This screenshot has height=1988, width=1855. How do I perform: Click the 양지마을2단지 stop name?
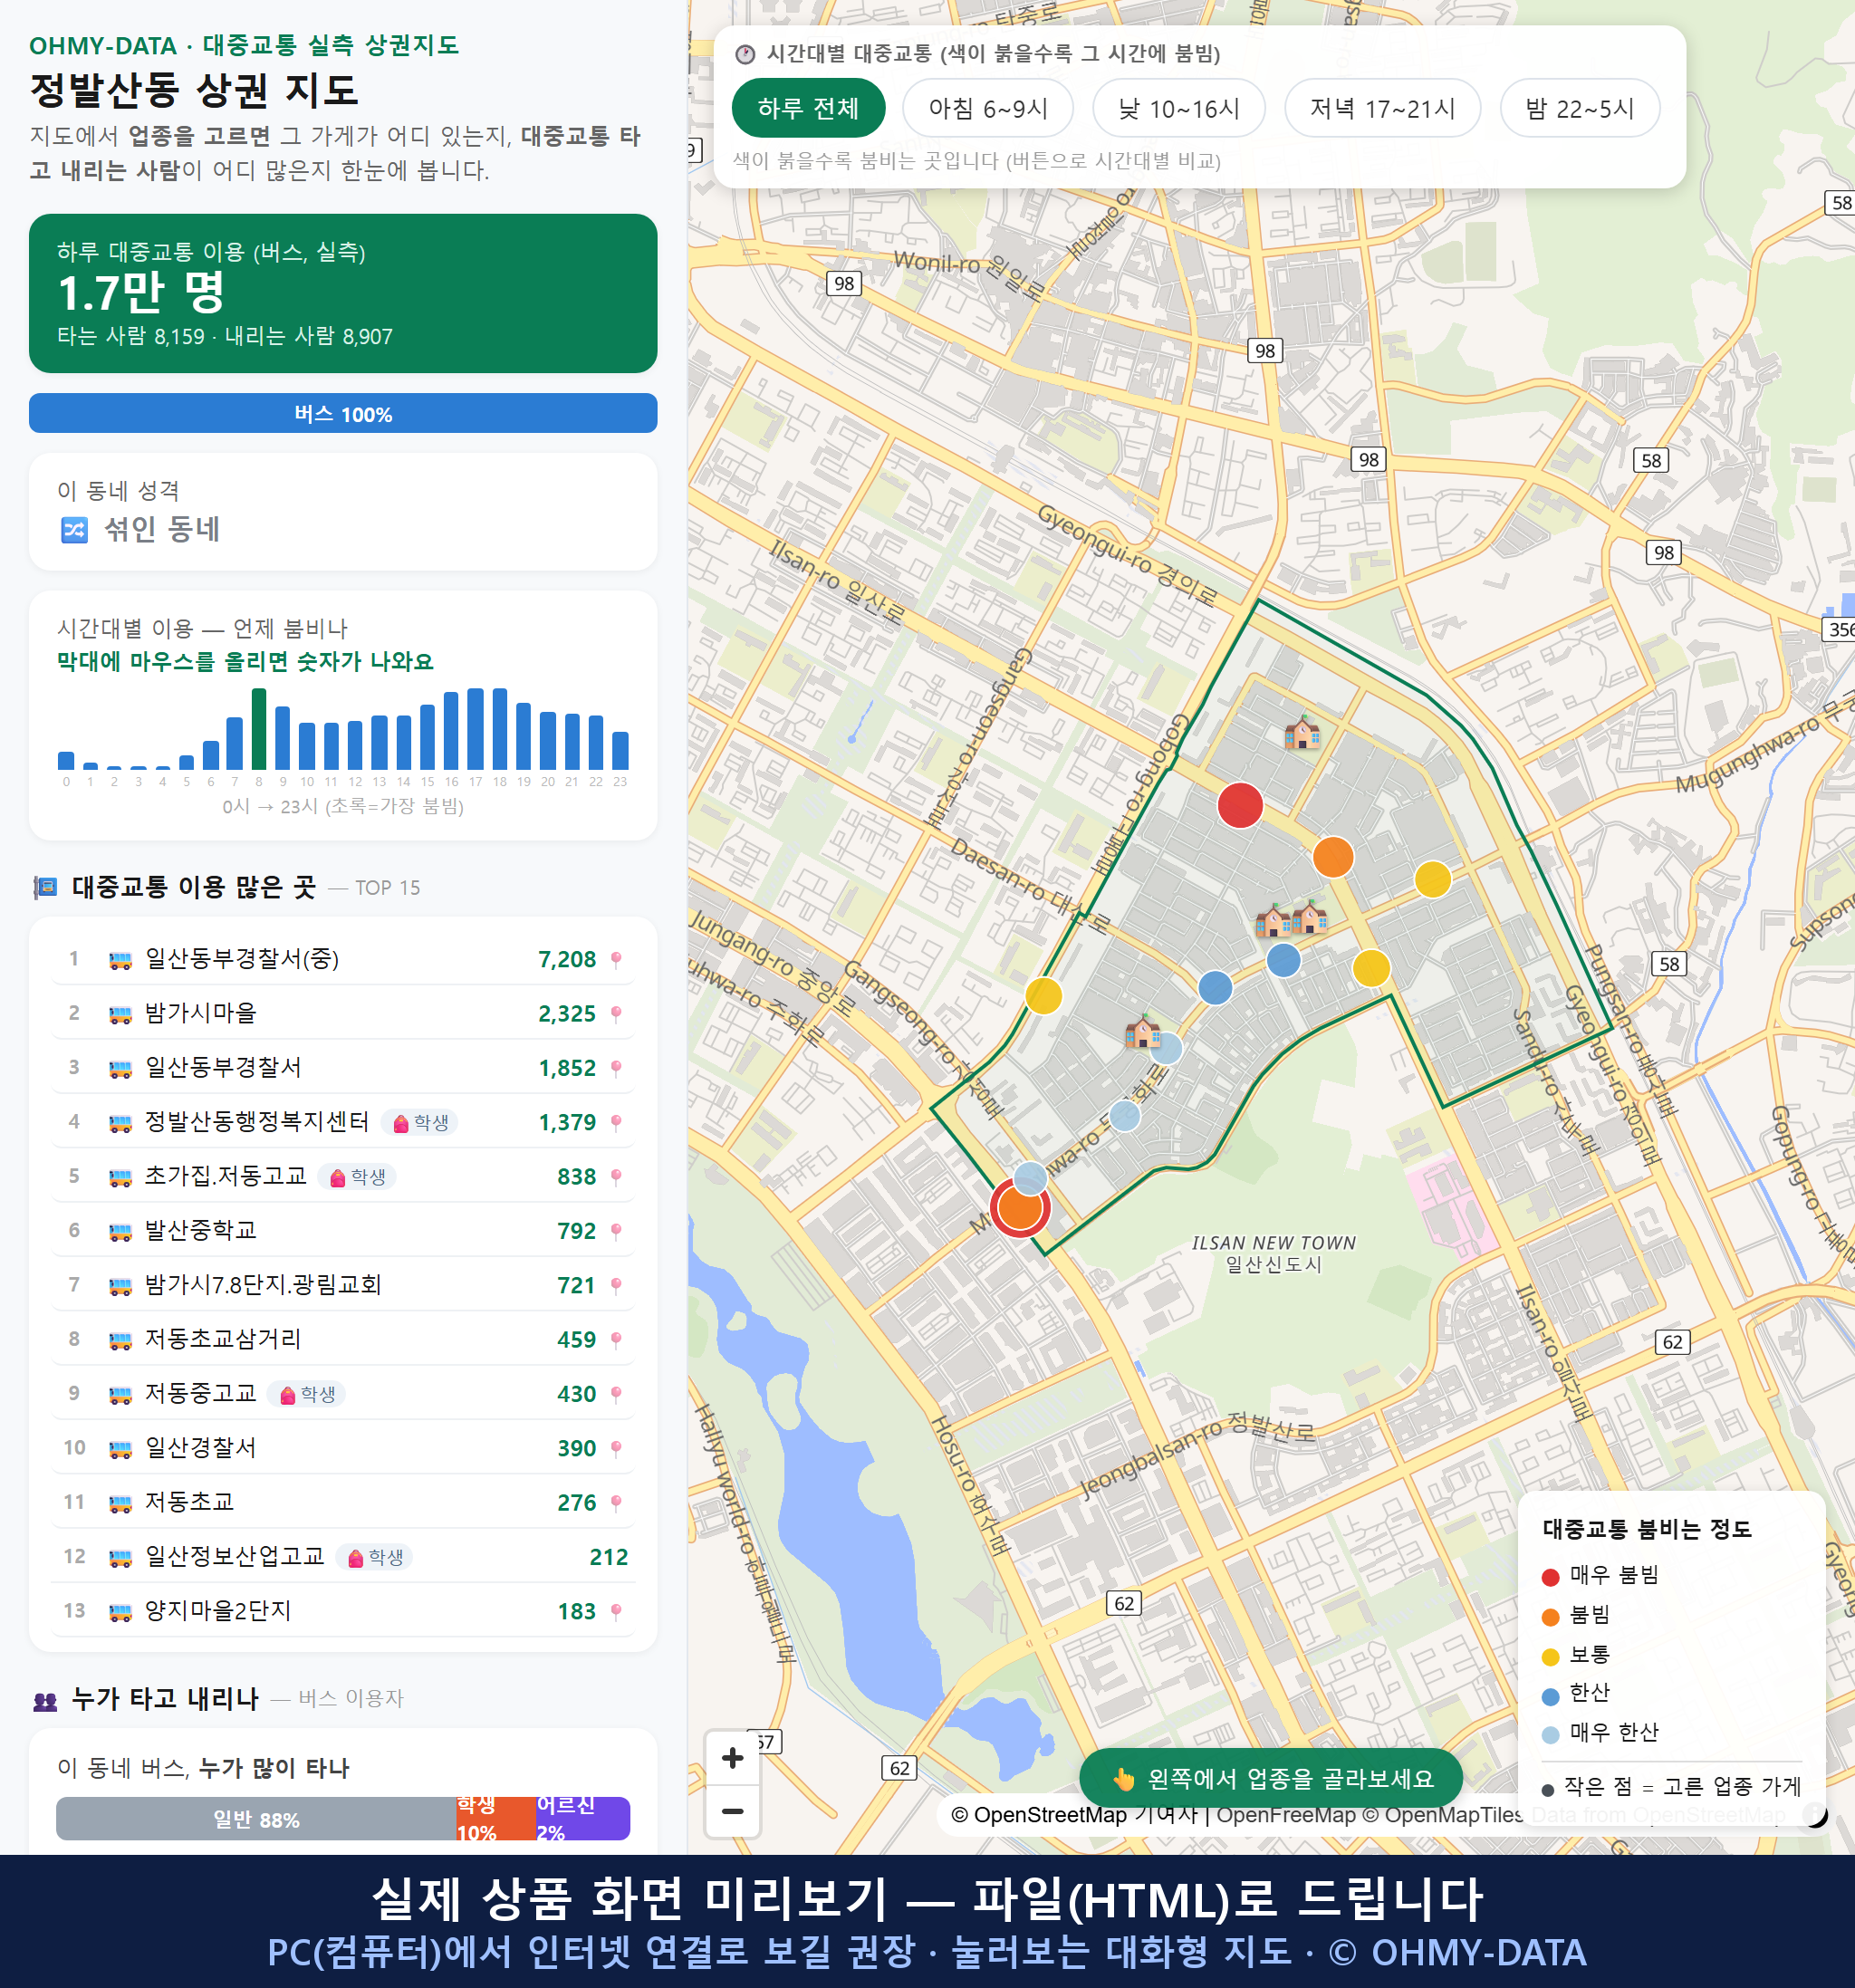(218, 1611)
